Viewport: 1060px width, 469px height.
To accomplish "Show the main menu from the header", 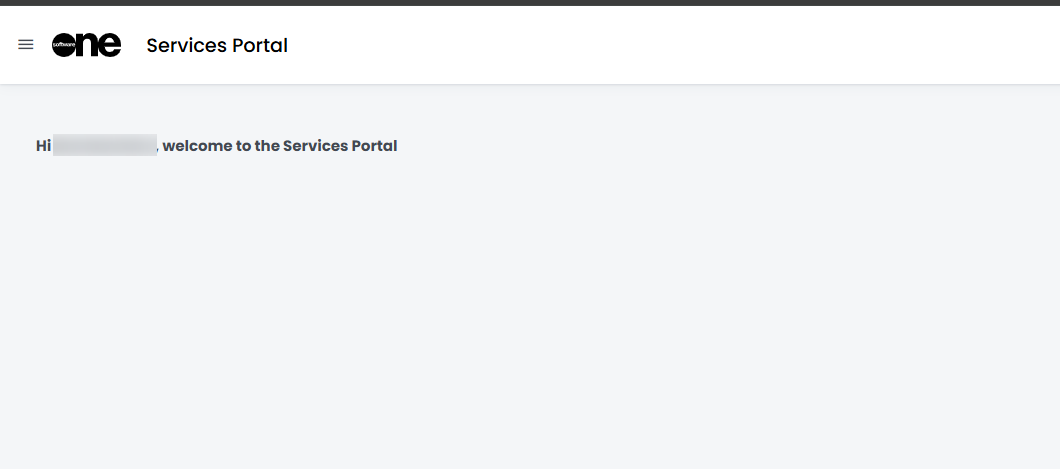I will pos(26,45).
